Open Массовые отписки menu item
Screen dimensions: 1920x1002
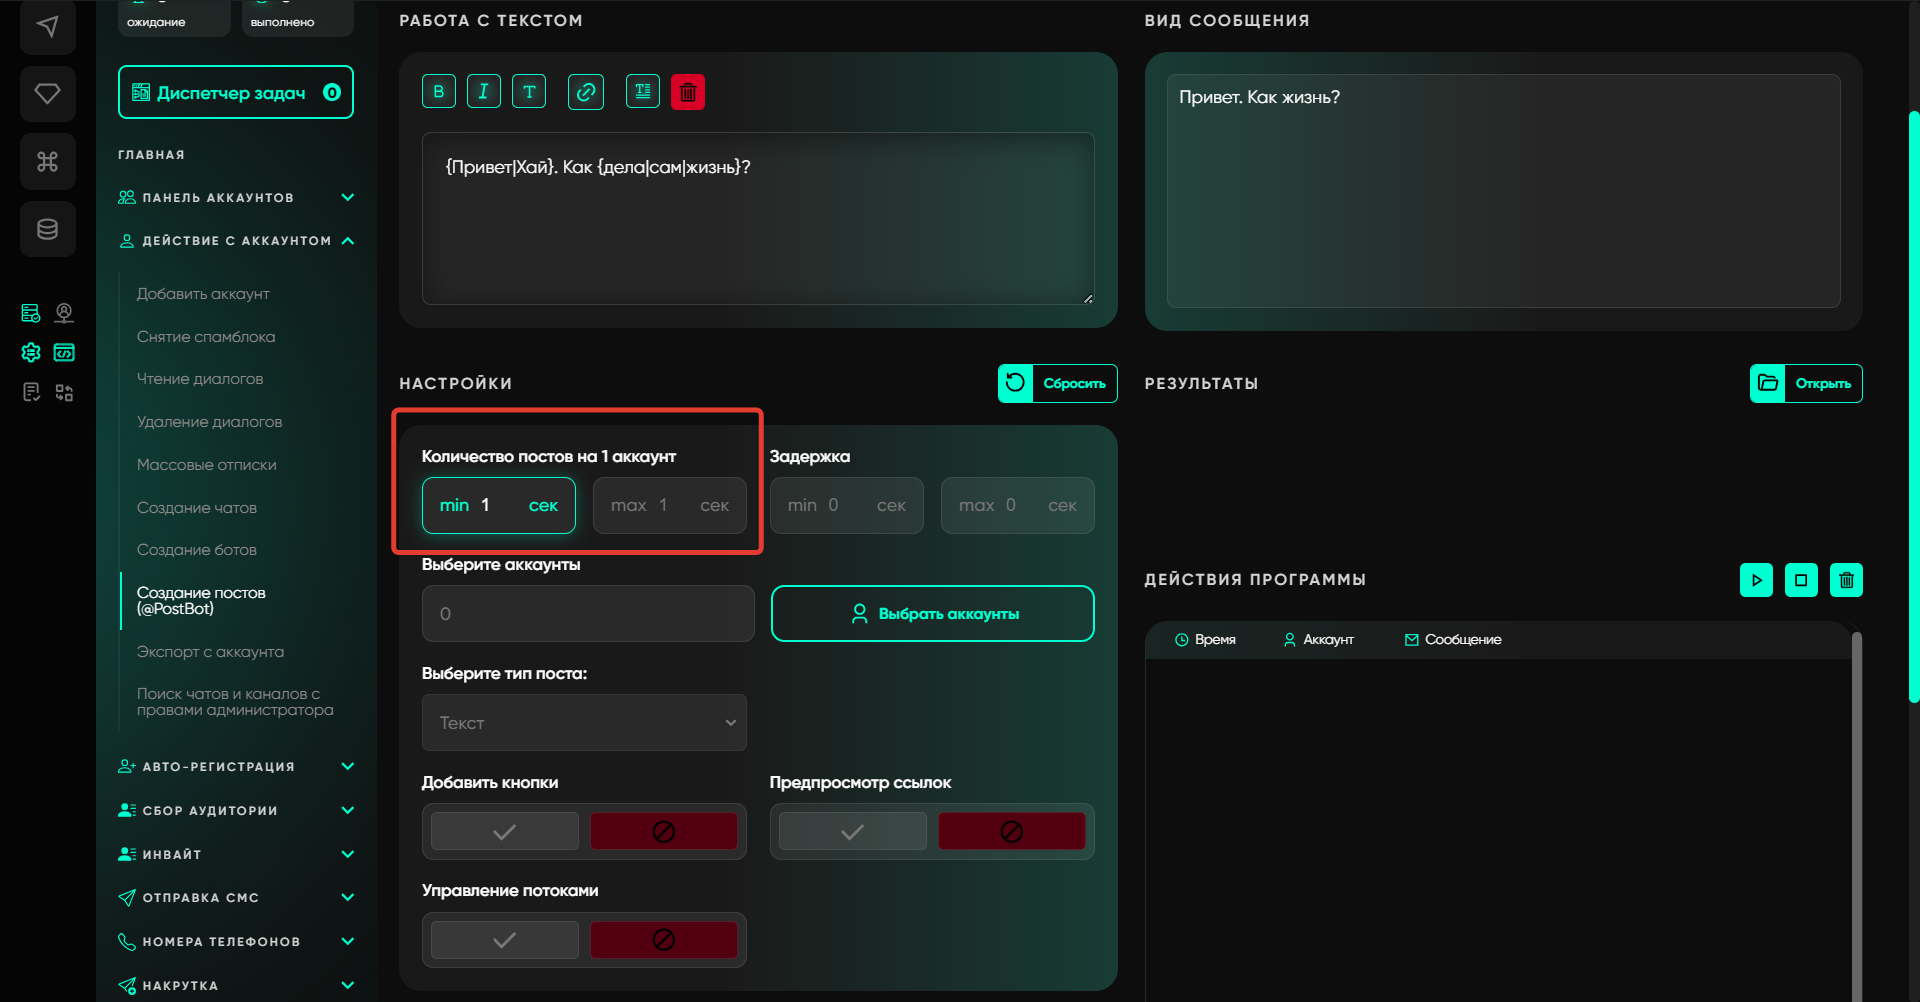tap(207, 465)
